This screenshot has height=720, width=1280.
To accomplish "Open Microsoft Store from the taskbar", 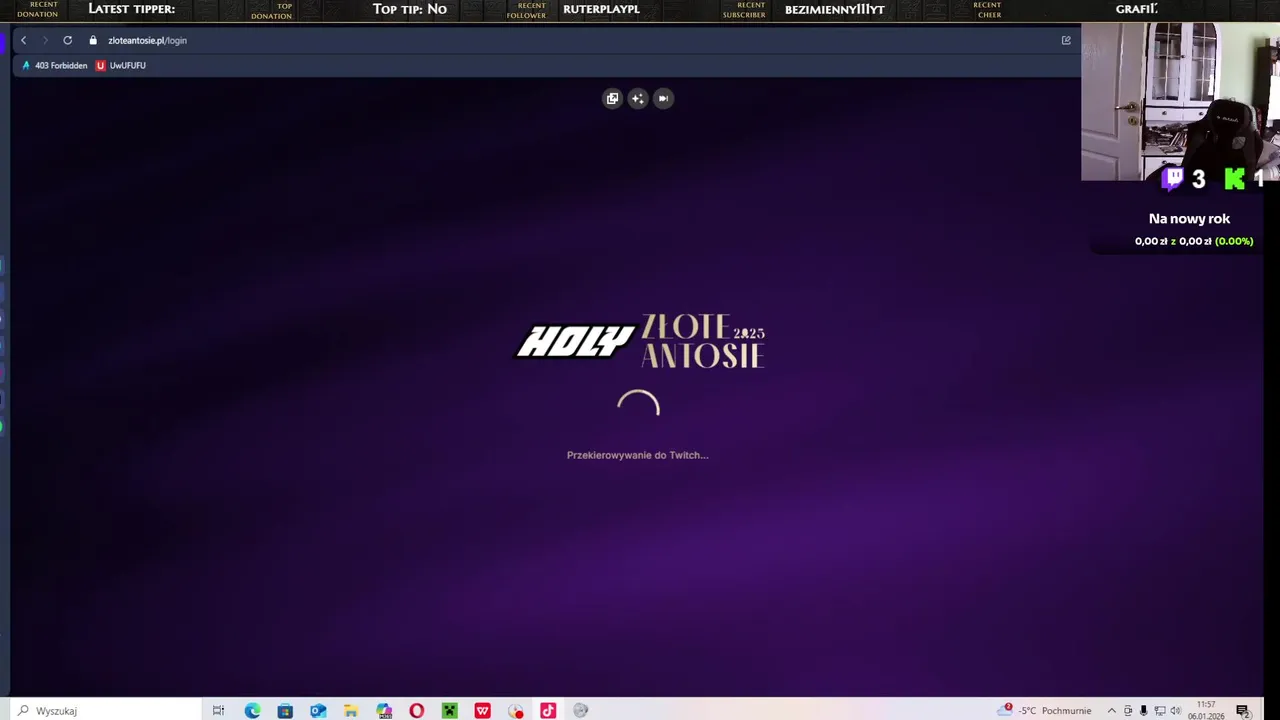I will coord(285,711).
